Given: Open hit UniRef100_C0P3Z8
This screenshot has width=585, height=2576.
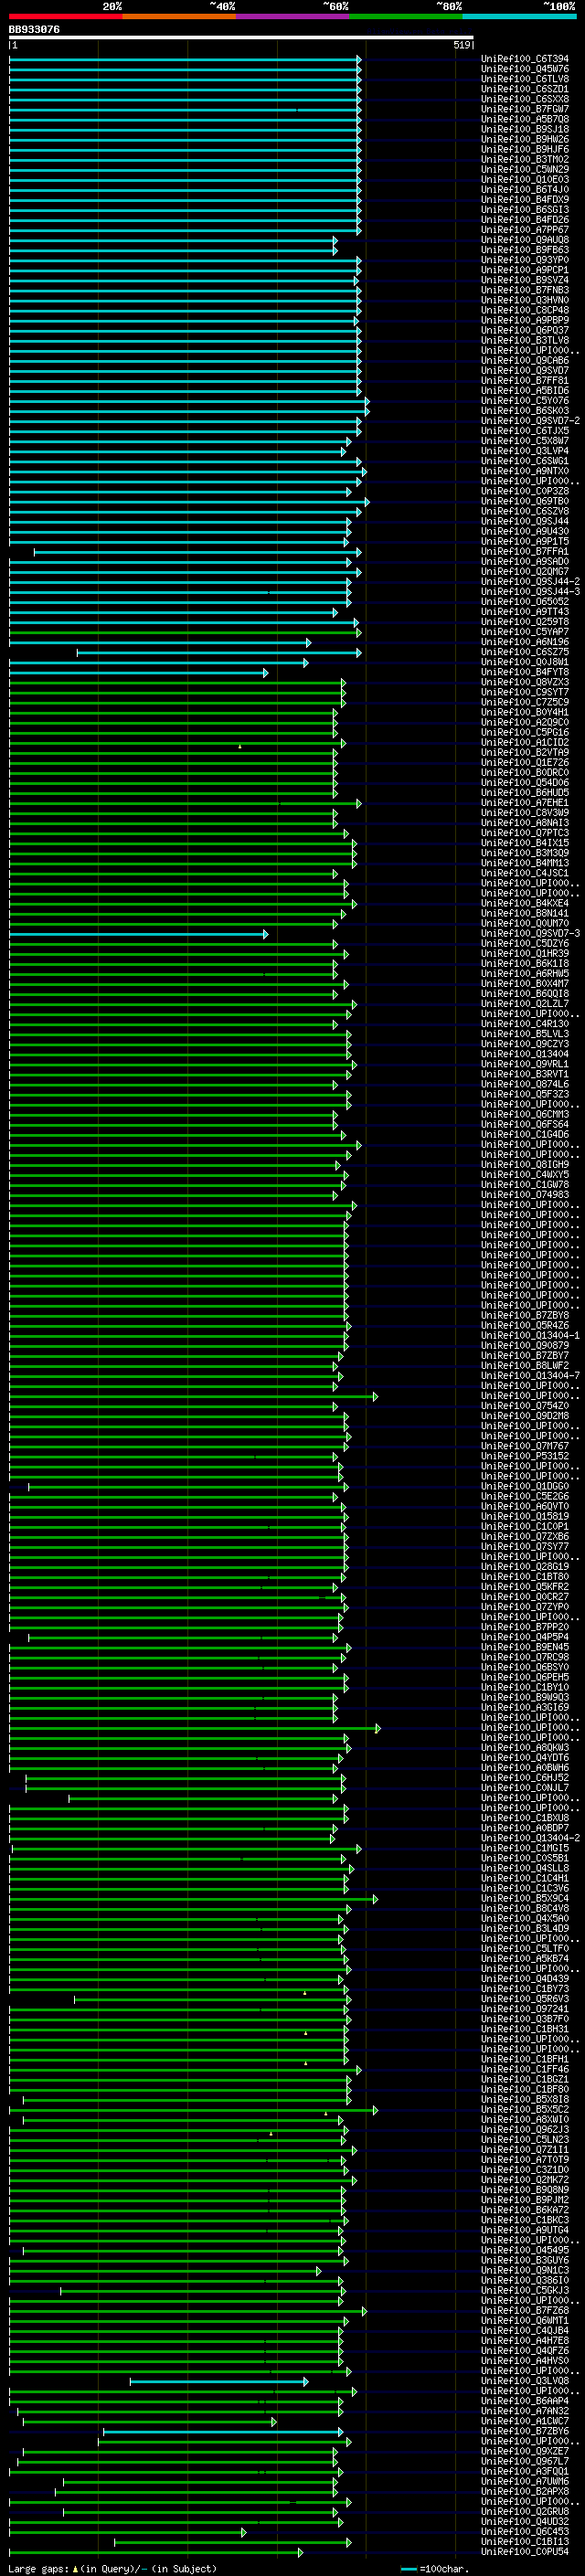Looking at the screenshot, I should pos(525,491).
